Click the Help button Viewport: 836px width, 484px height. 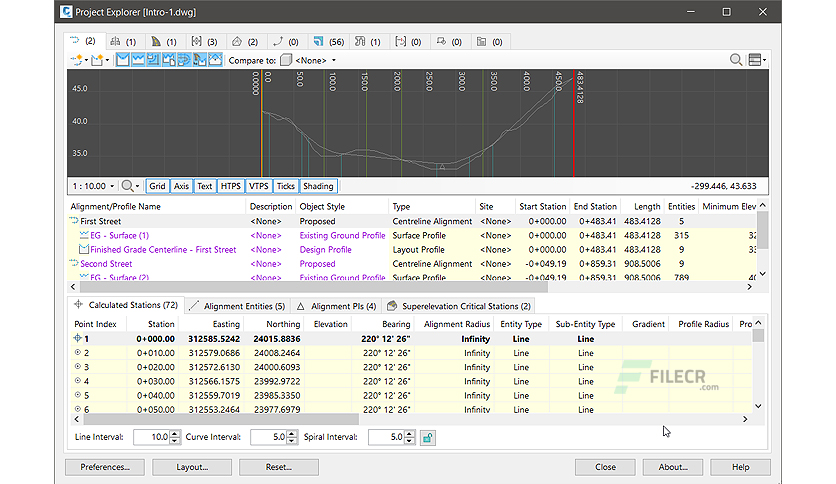tap(741, 467)
